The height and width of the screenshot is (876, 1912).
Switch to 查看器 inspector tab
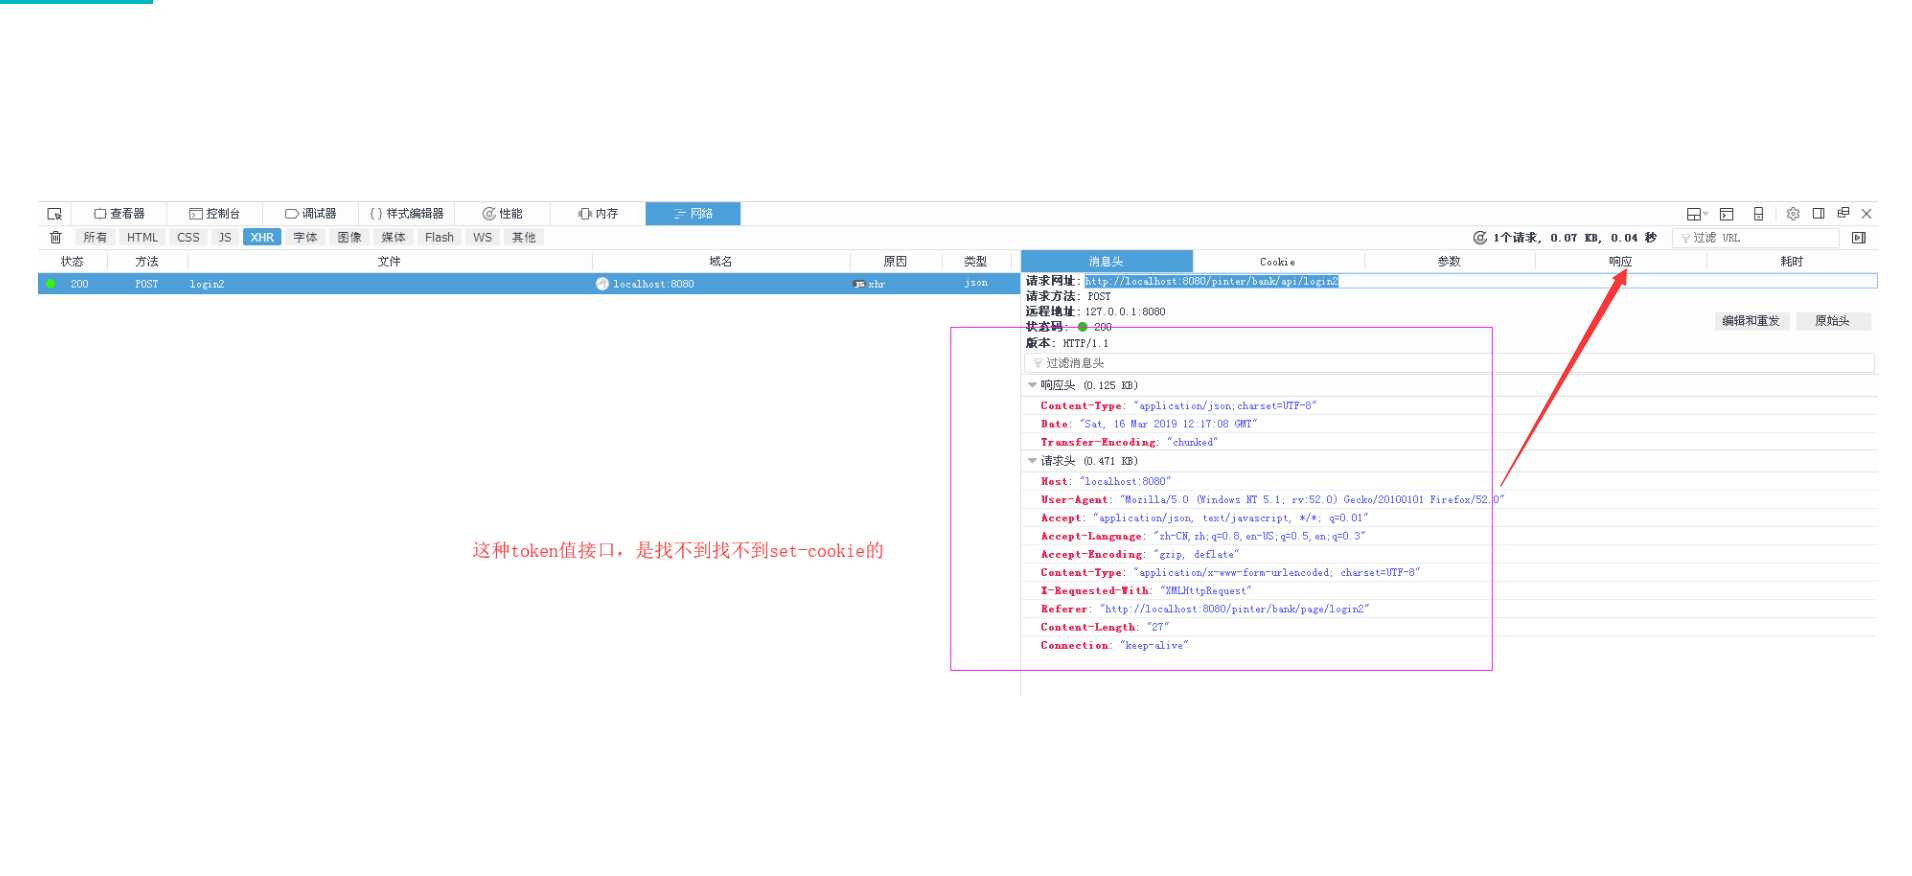(119, 214)
